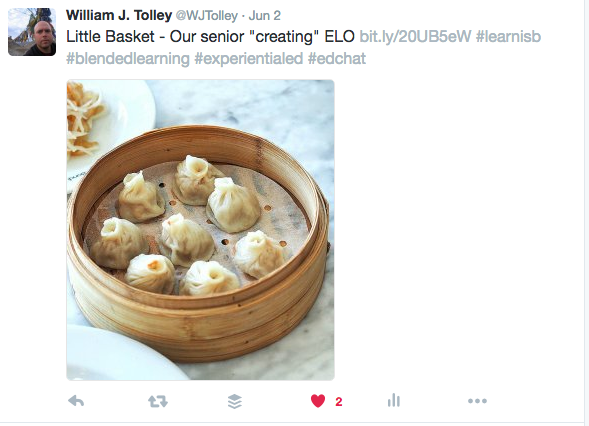
Task: Open the three-dot more options menu
Action: click(477, 401)
